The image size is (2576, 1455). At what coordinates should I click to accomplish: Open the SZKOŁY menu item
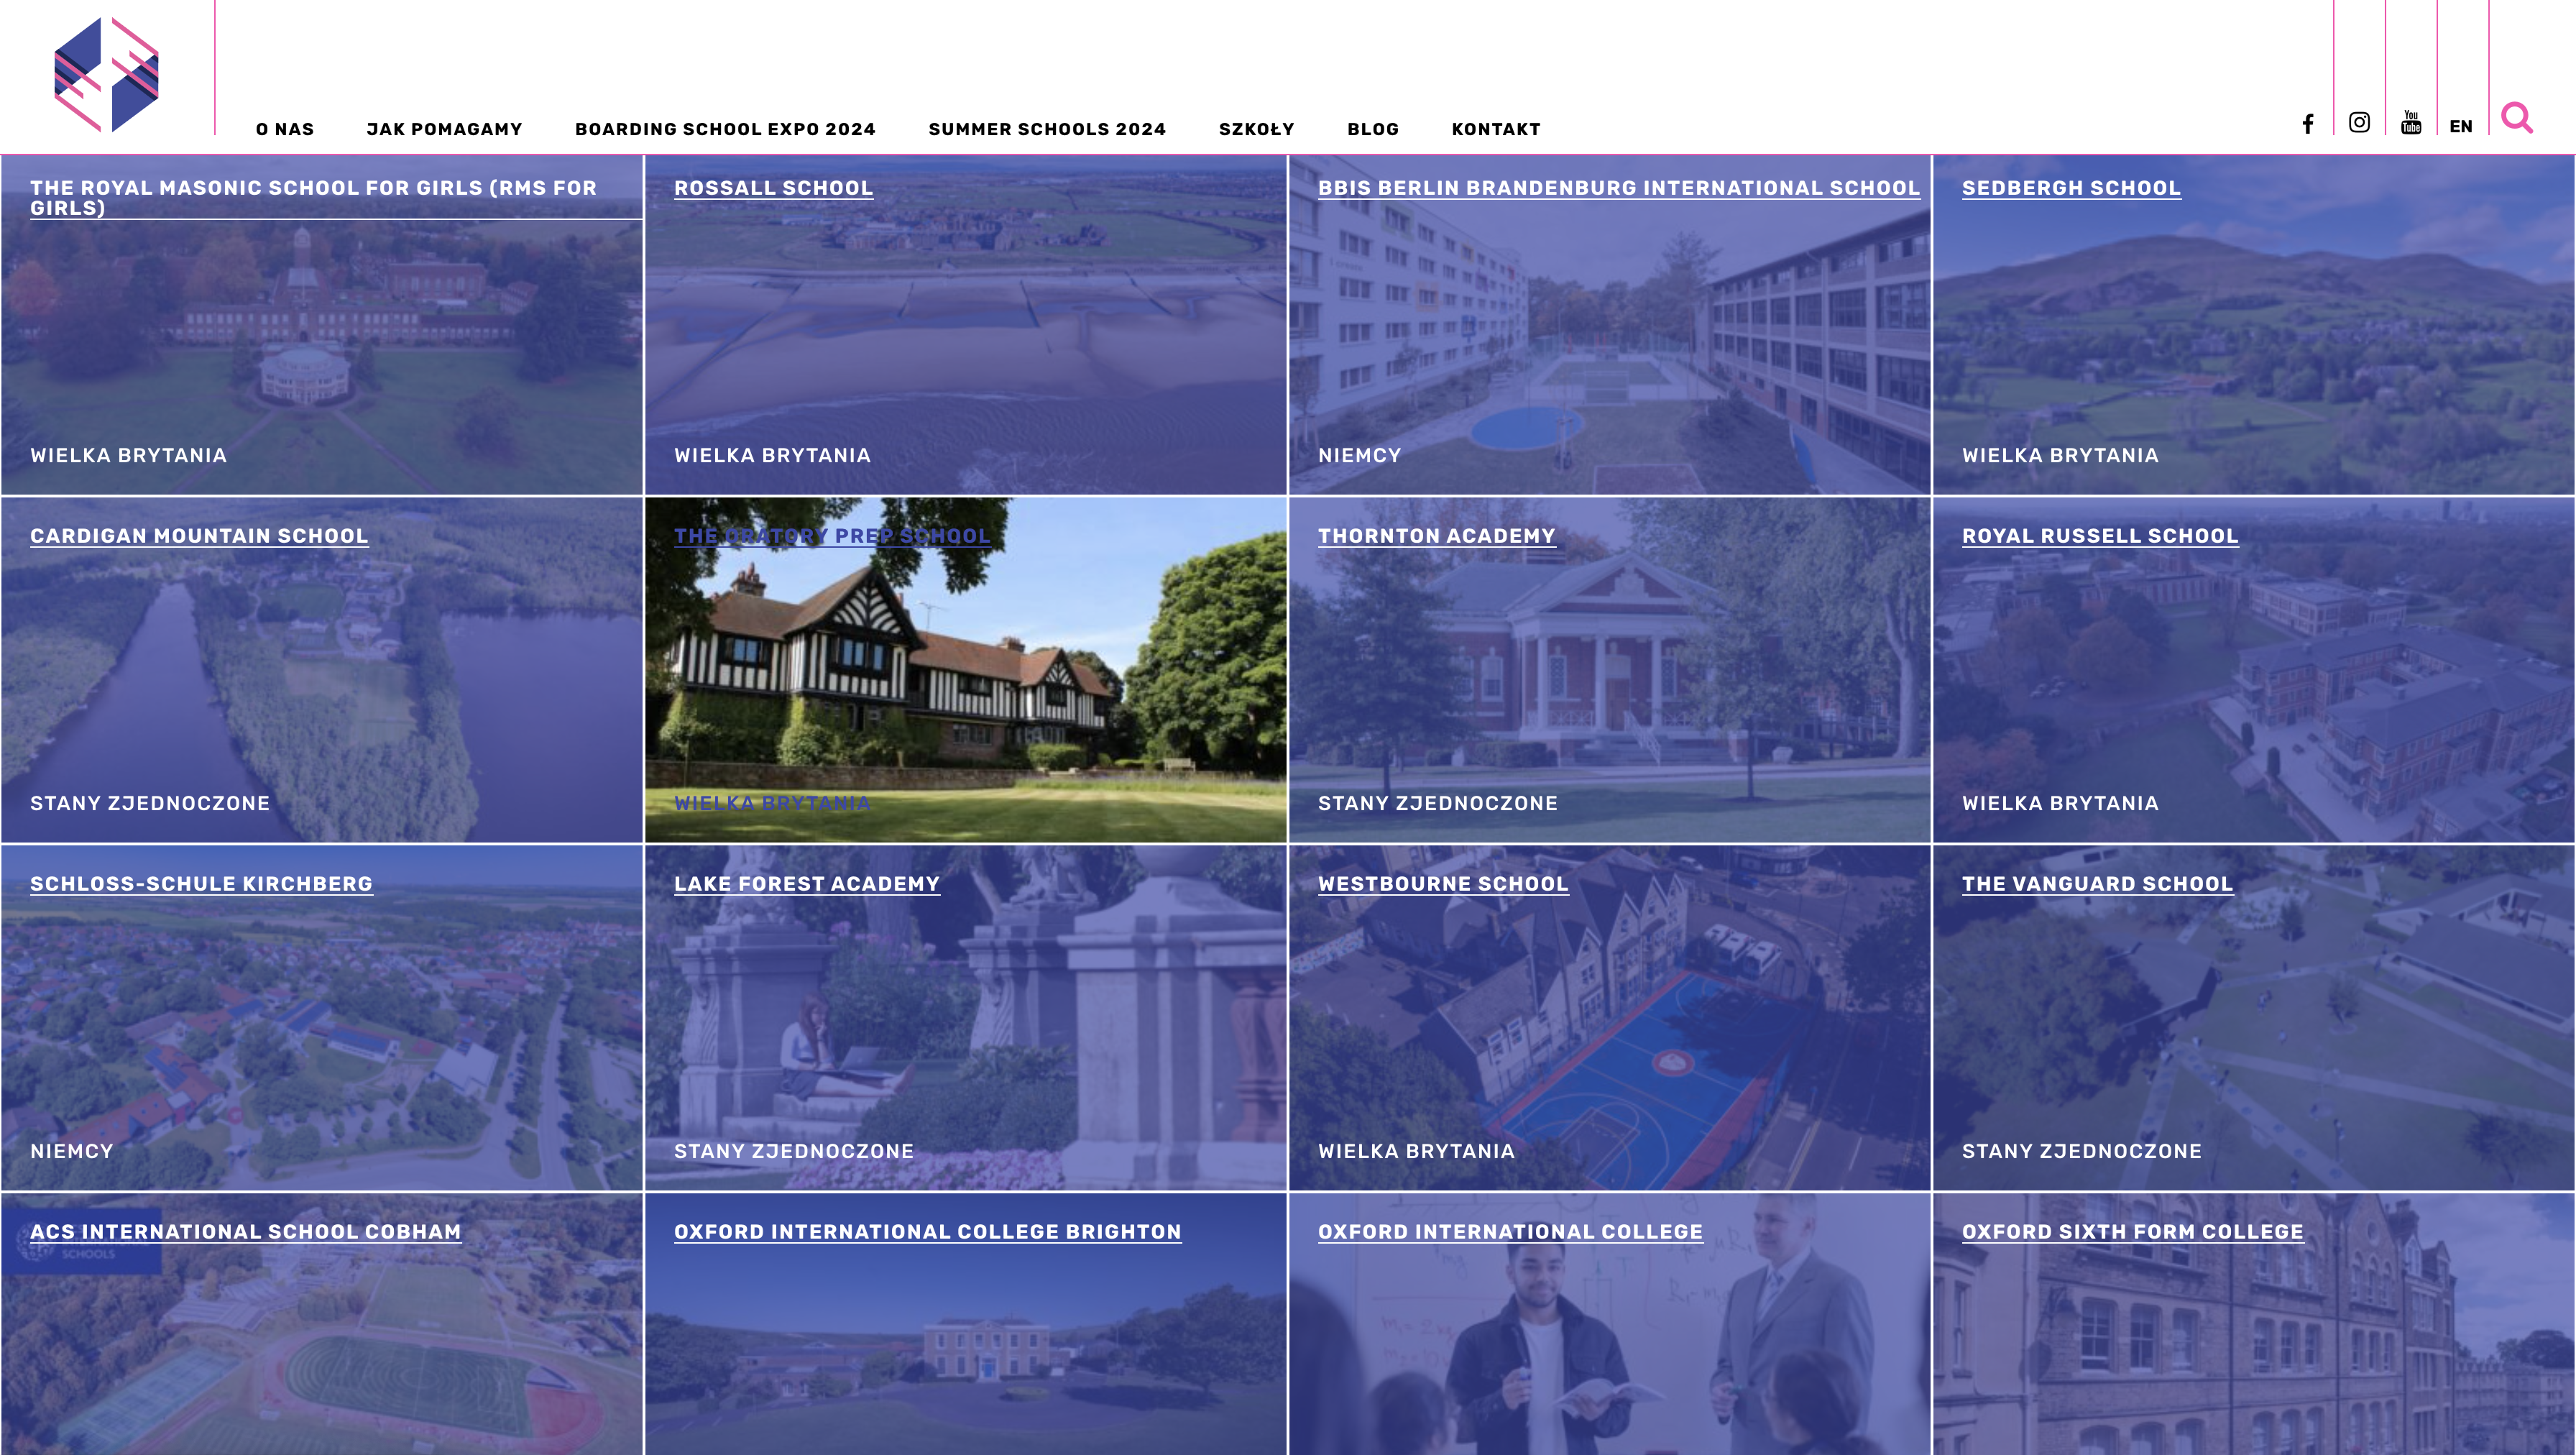[1256, 129]
